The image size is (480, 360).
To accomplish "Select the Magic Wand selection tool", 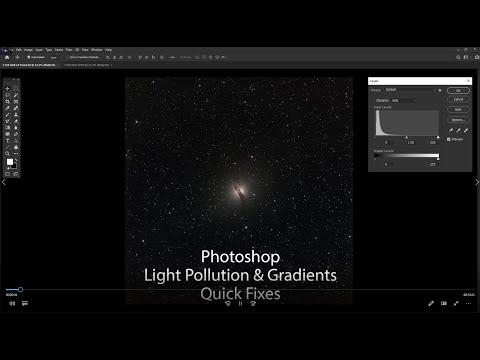I will point(16,95).
